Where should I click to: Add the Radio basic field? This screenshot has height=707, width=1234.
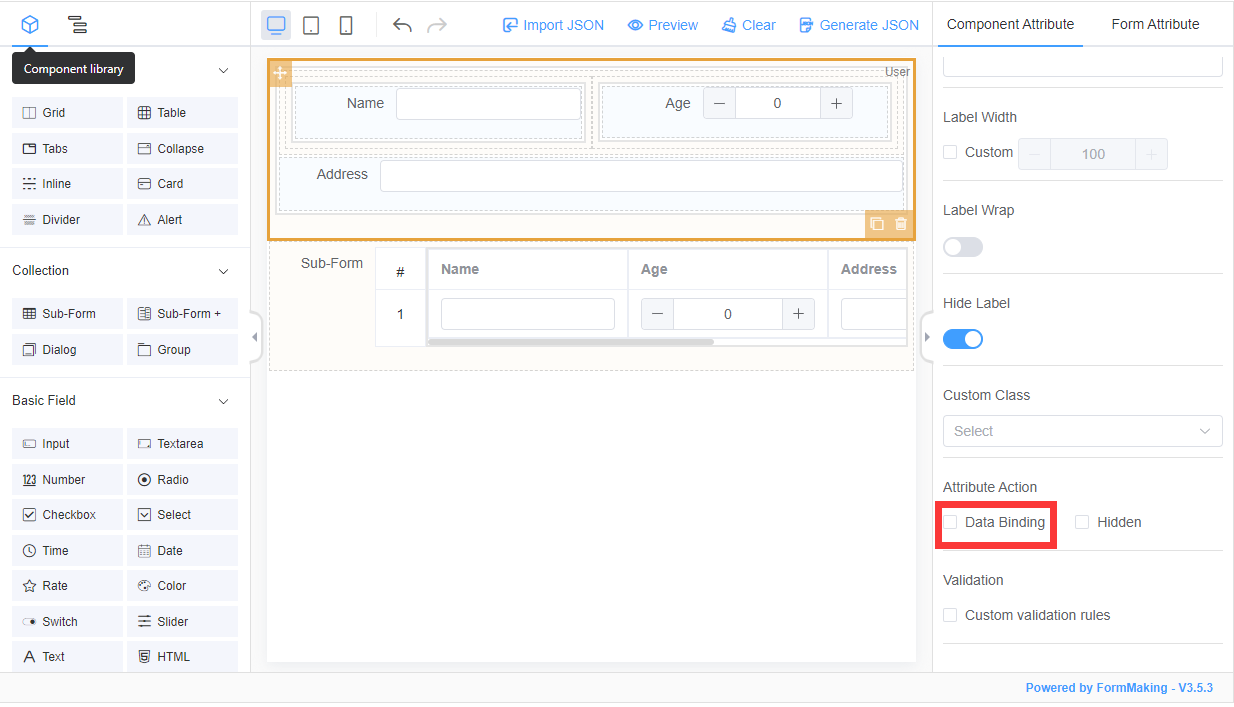(x=182, y=479)
